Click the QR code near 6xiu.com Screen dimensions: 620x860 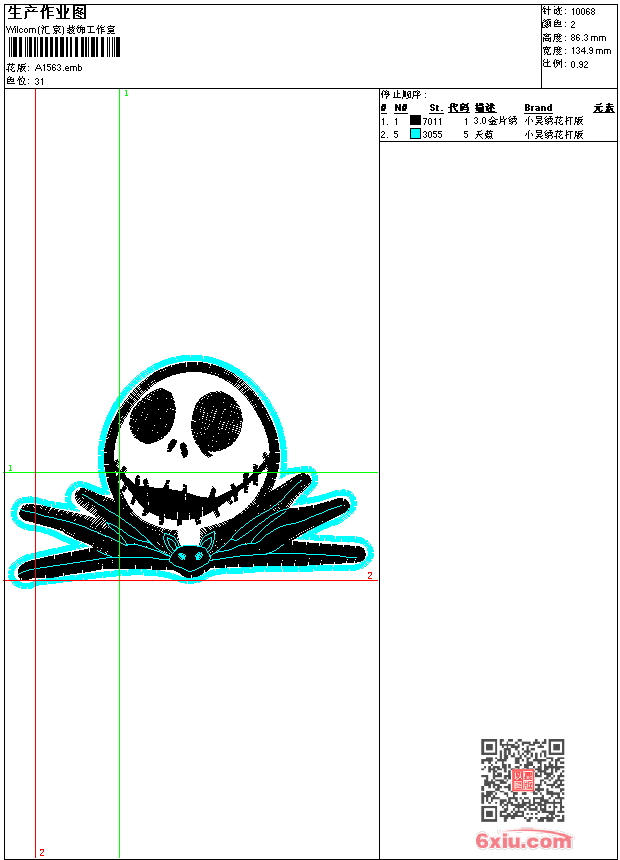(522, 780)
